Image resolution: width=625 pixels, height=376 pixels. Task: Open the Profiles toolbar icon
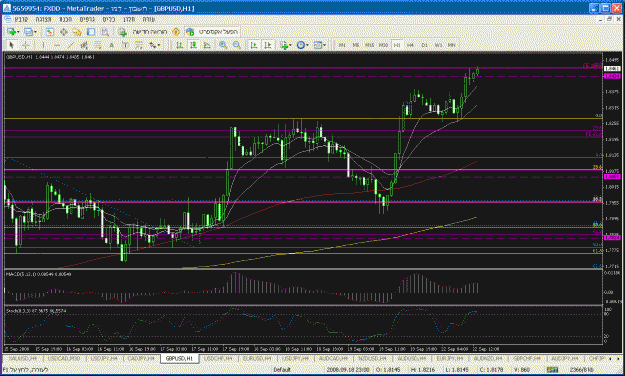click(x=28, y=31)
